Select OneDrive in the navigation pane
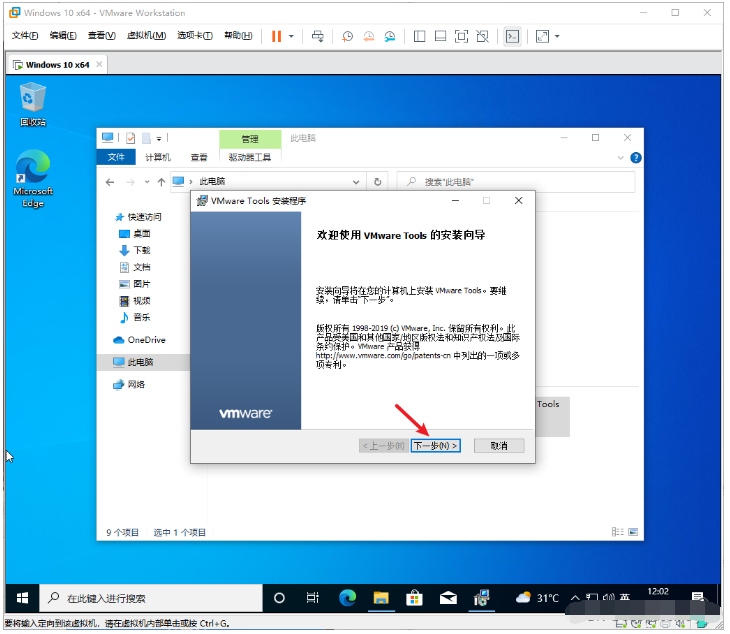Viewport: 730px width, 634px height. click(x=146, y=340)
